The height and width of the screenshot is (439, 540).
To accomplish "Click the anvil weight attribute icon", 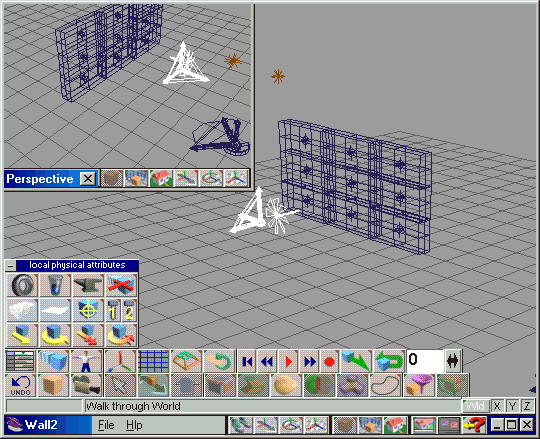I will [88, 285].
